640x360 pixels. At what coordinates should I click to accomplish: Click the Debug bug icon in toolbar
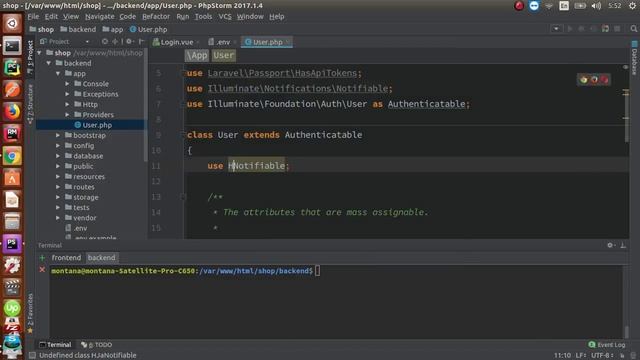coord(581,29)
